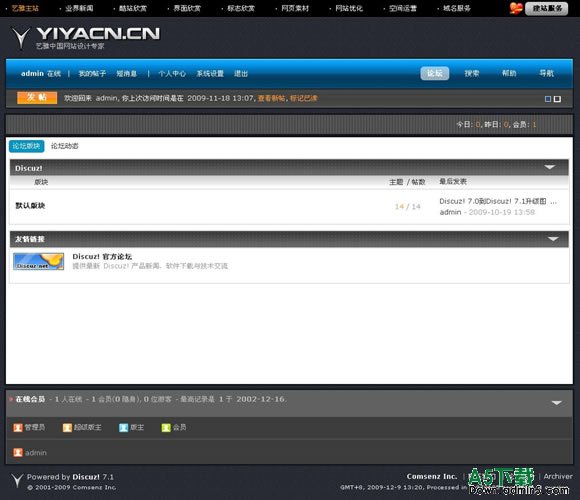
Task: Open 系统设置
Action: 210,74
